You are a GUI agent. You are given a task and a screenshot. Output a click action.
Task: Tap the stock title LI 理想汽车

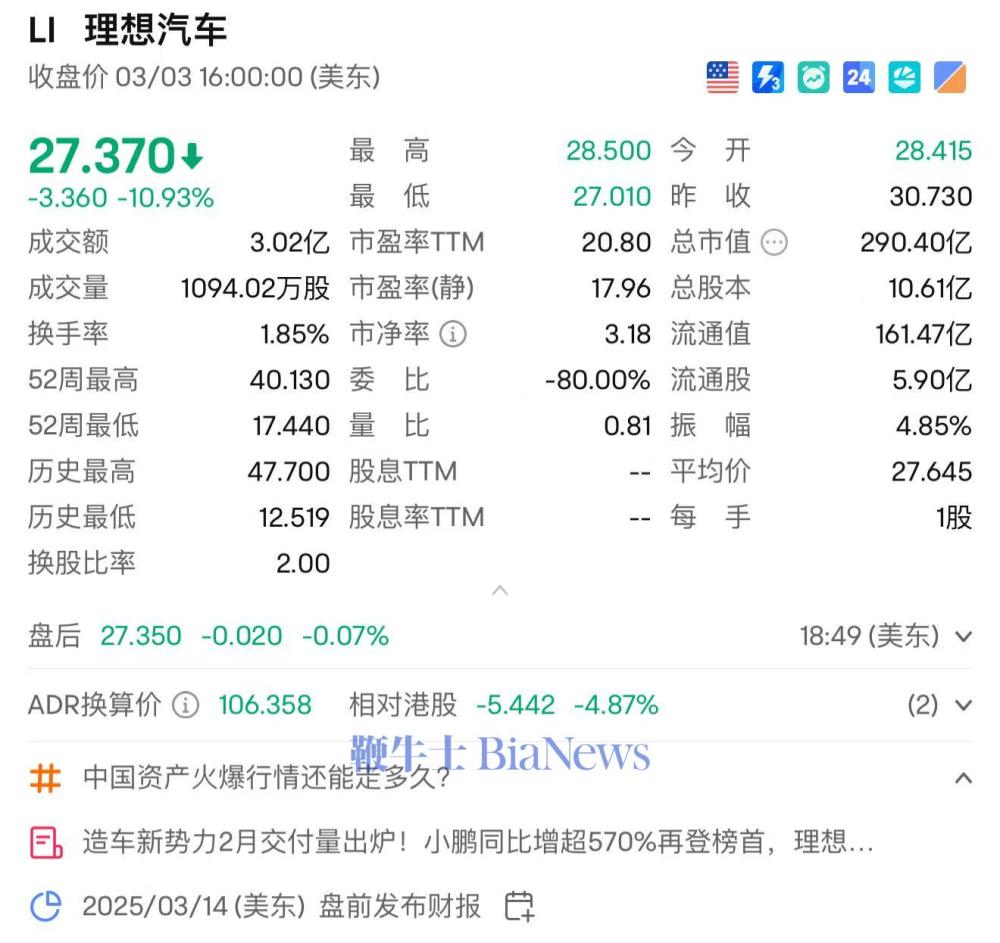tap(128, 30)
